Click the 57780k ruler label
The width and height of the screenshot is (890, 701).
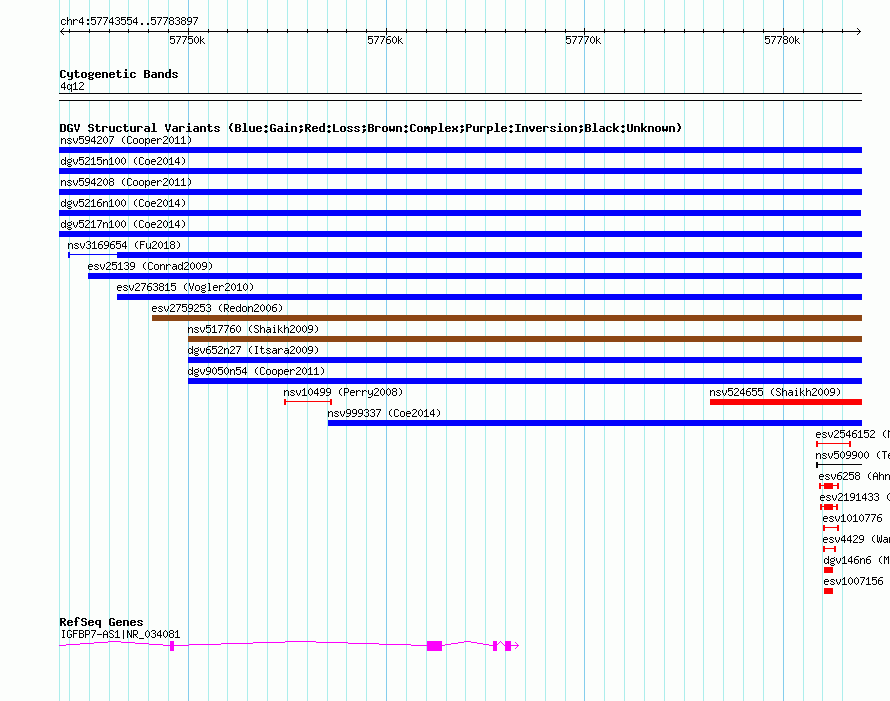tap(782, 40)
